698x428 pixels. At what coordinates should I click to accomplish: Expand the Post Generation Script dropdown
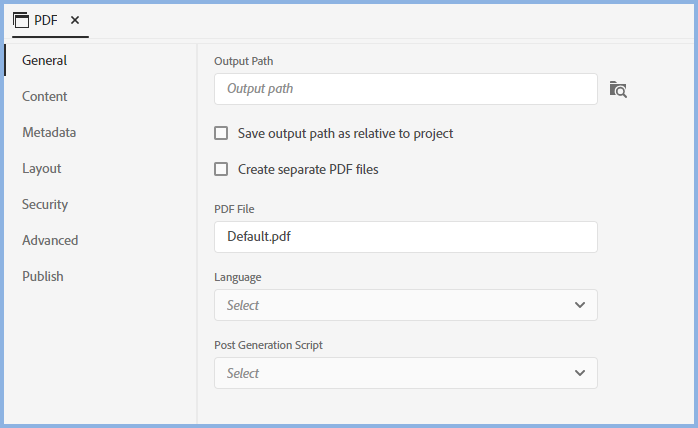click(405, 373)
